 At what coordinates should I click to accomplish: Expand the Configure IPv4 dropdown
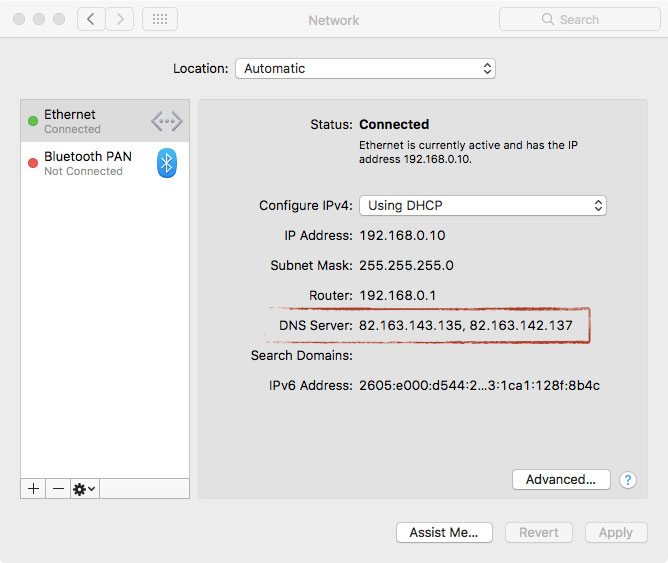[x=482, y=205]
